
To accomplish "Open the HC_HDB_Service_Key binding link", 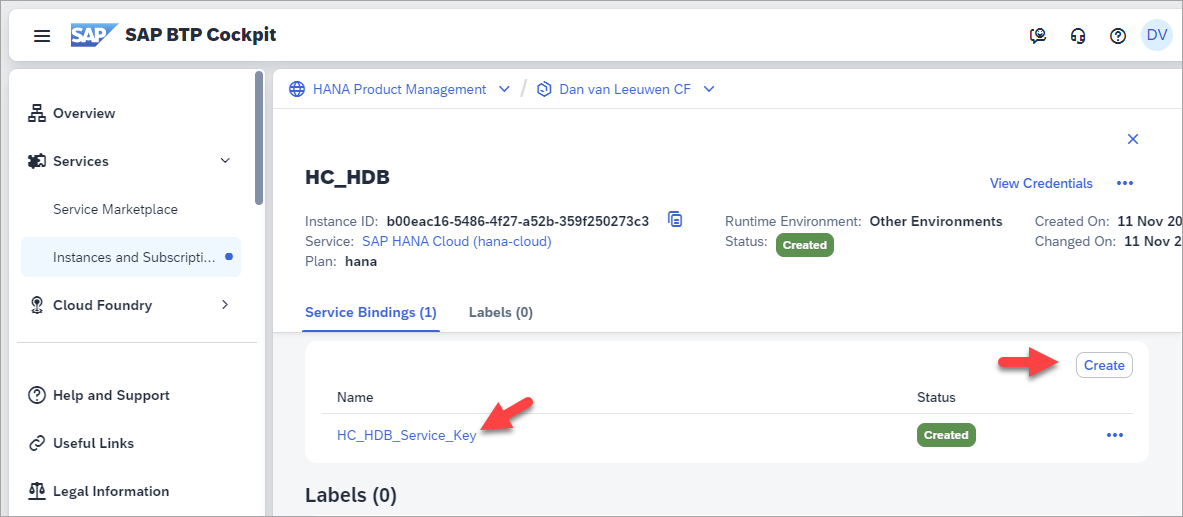I will [407, 435].
